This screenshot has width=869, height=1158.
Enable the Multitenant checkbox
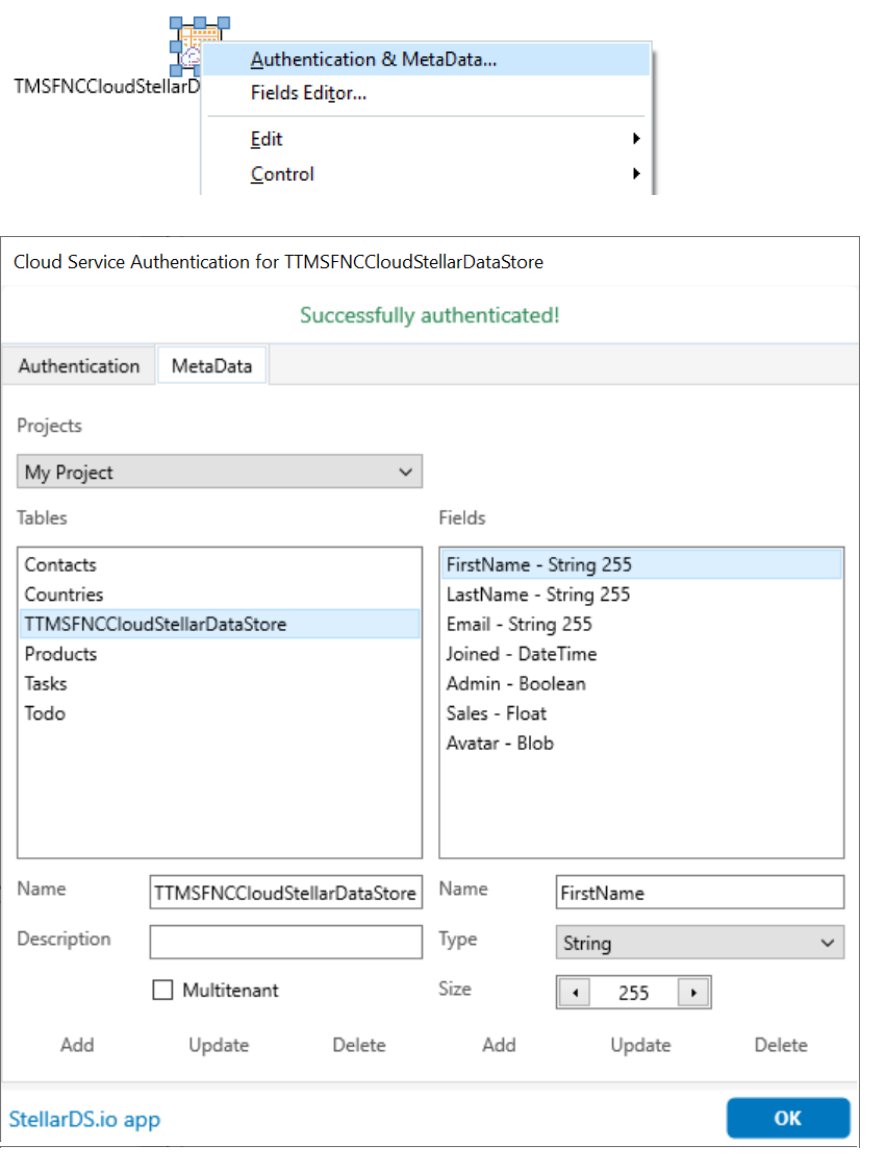[x=162, y=990]
